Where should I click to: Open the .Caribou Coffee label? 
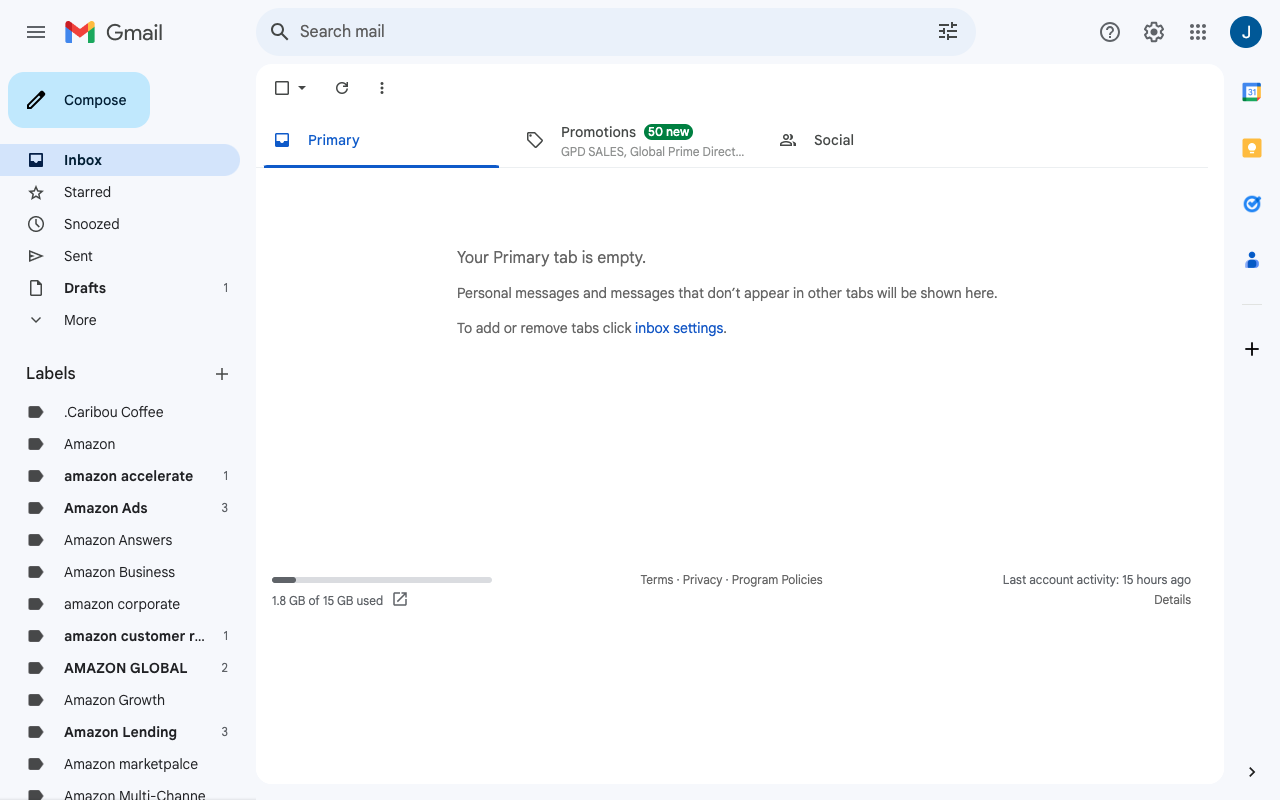click(120, 412)
